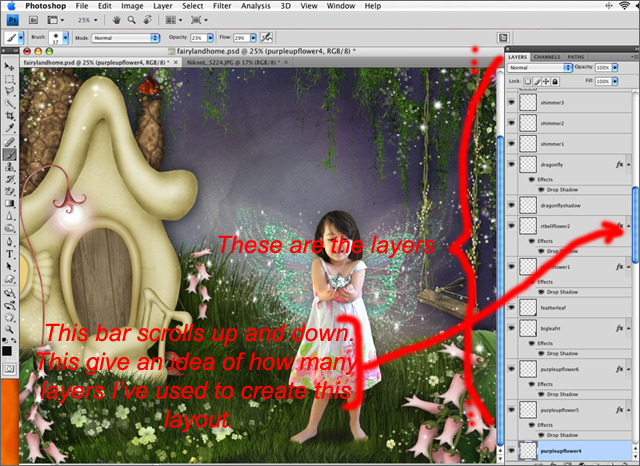Select the Rectangular Marquee tool
640x466 pixels.
10,77
